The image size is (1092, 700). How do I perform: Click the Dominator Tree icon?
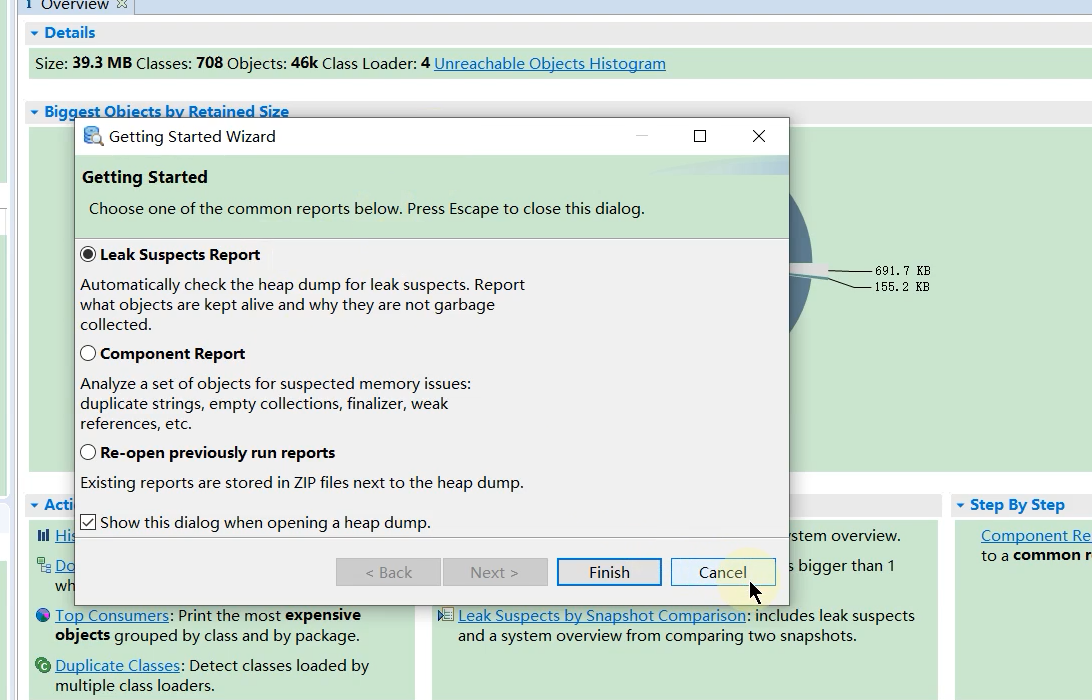point(43,565)
